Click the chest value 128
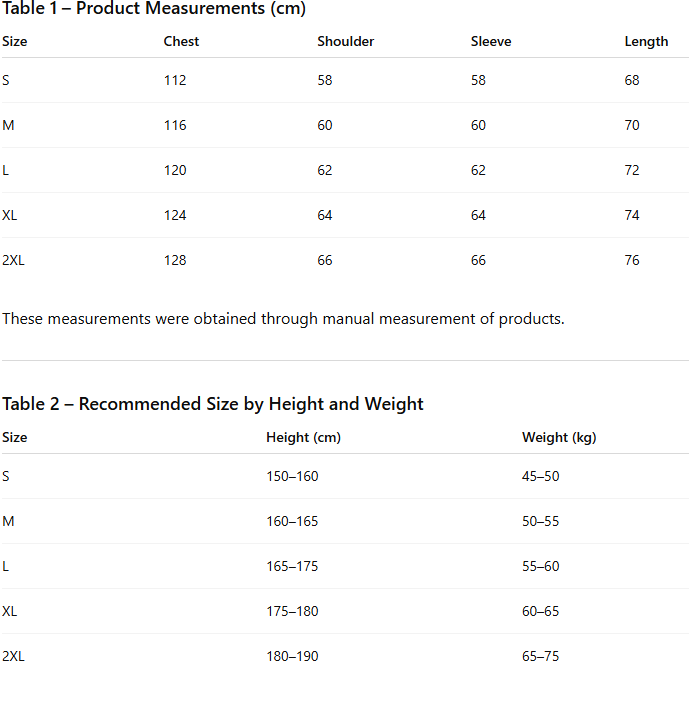Screen dimensions: 689x713 point(175,260)
